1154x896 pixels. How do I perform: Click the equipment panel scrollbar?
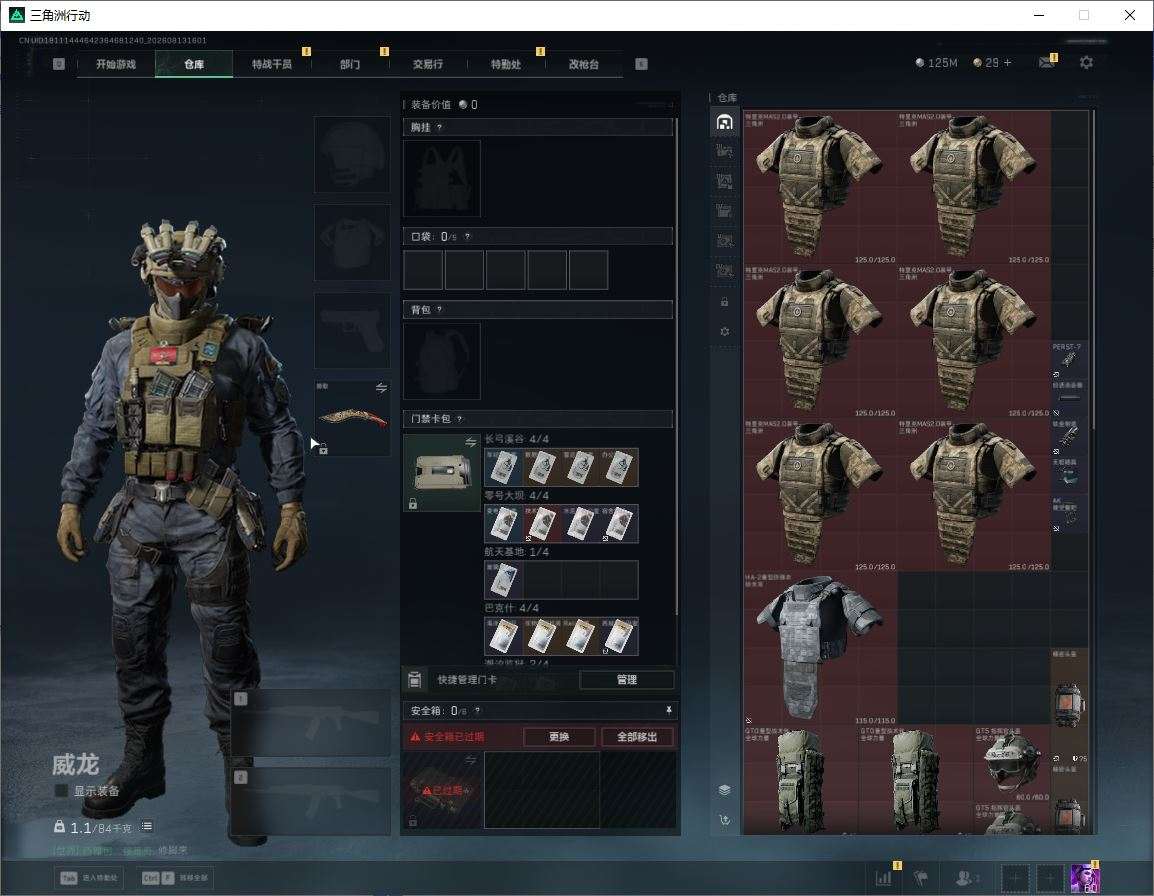[676, 366]
